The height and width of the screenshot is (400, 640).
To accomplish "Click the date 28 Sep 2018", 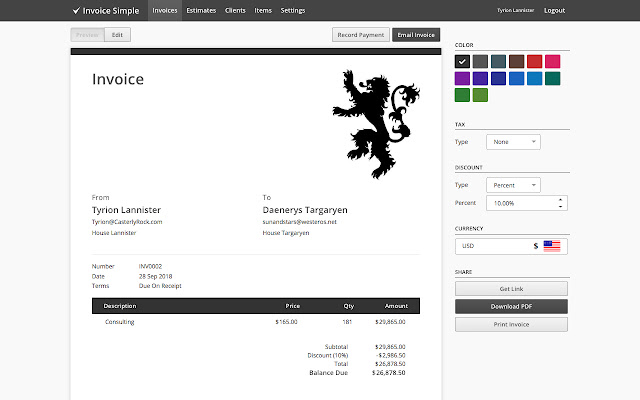I will tap(156, 276).
